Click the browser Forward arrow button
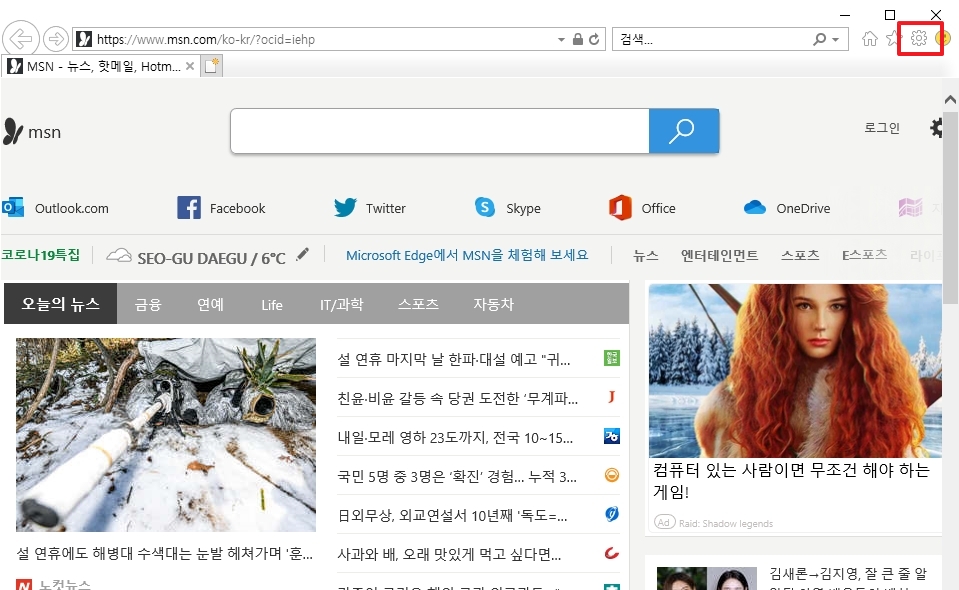Screen dimensions: 959x590 [56, 39]
